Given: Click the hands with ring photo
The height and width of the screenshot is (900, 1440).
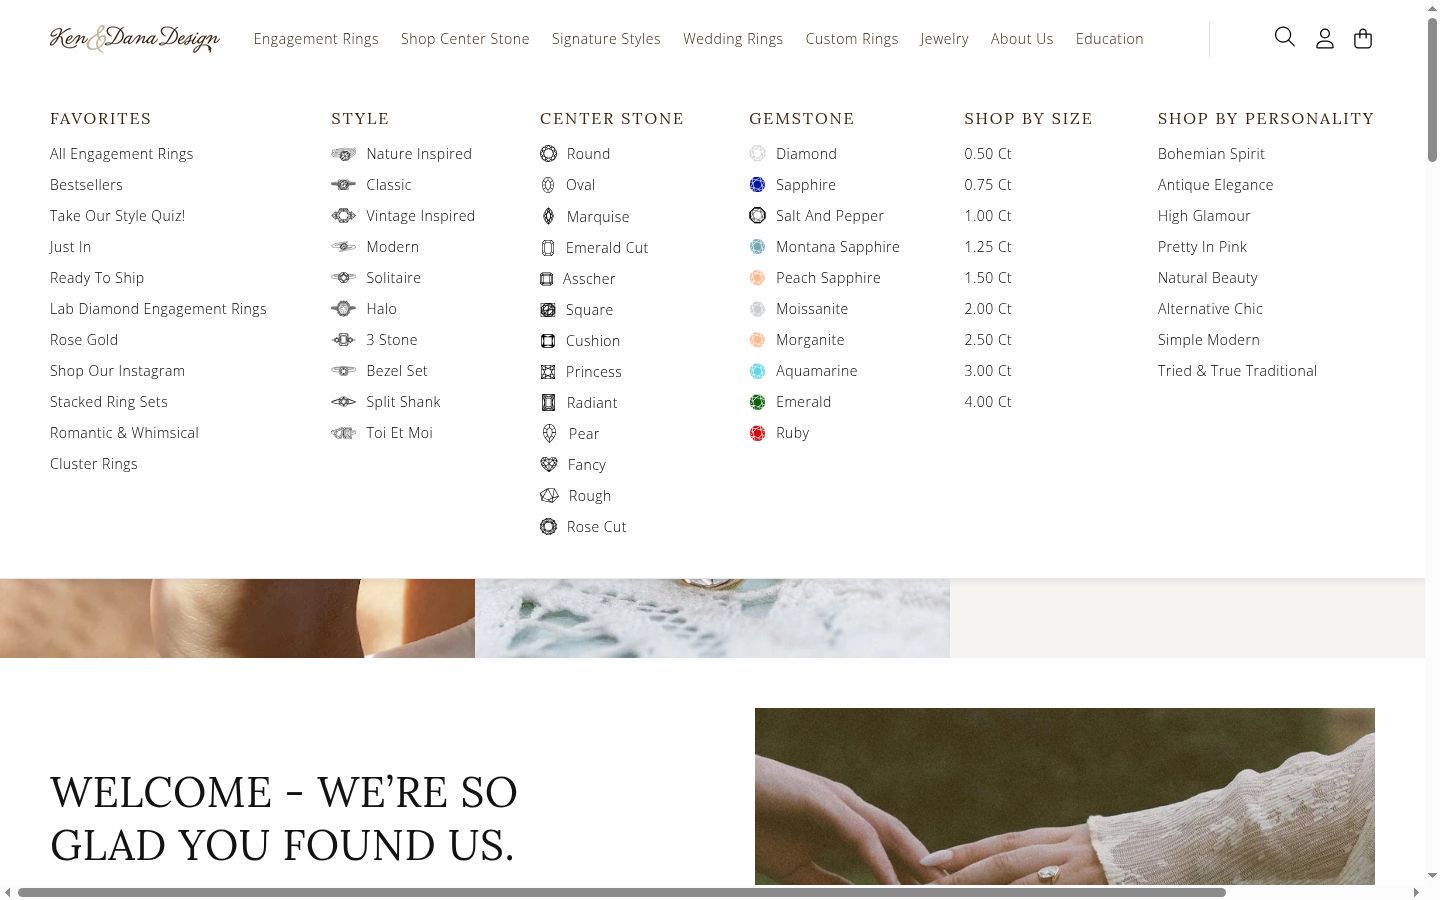Looking at the screenshot, I should click(1065, 796).
